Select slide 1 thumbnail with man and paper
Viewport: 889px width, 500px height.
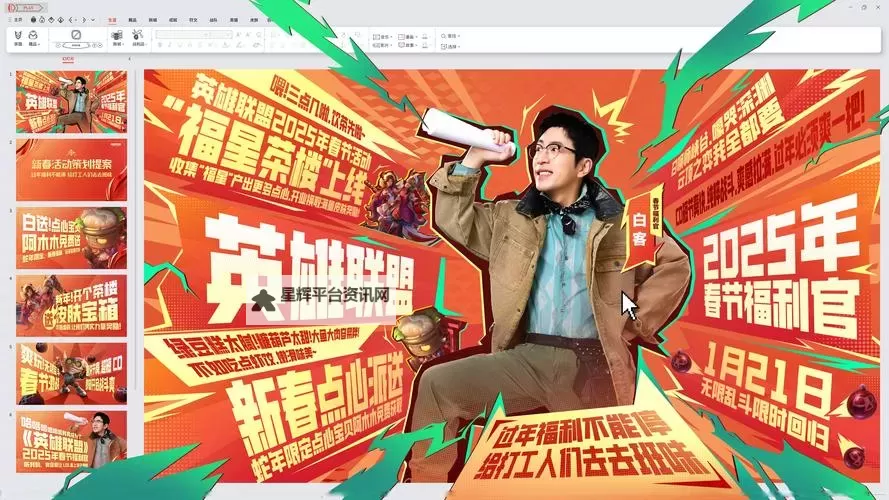[71, 101]
